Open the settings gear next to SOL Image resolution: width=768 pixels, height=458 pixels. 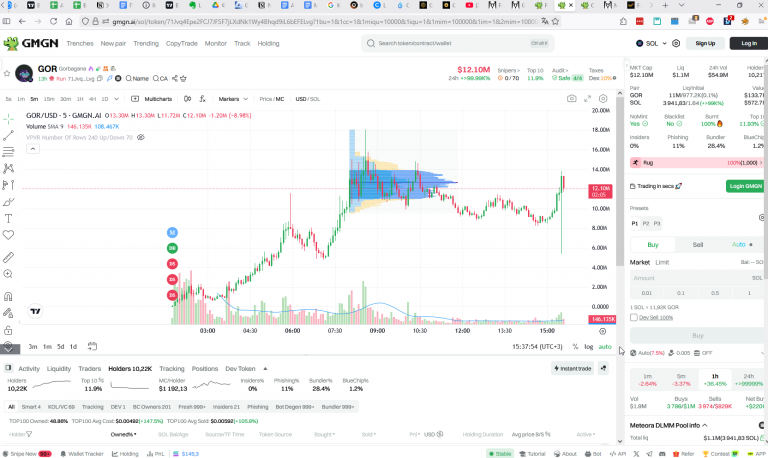click(x=676, y=43)
